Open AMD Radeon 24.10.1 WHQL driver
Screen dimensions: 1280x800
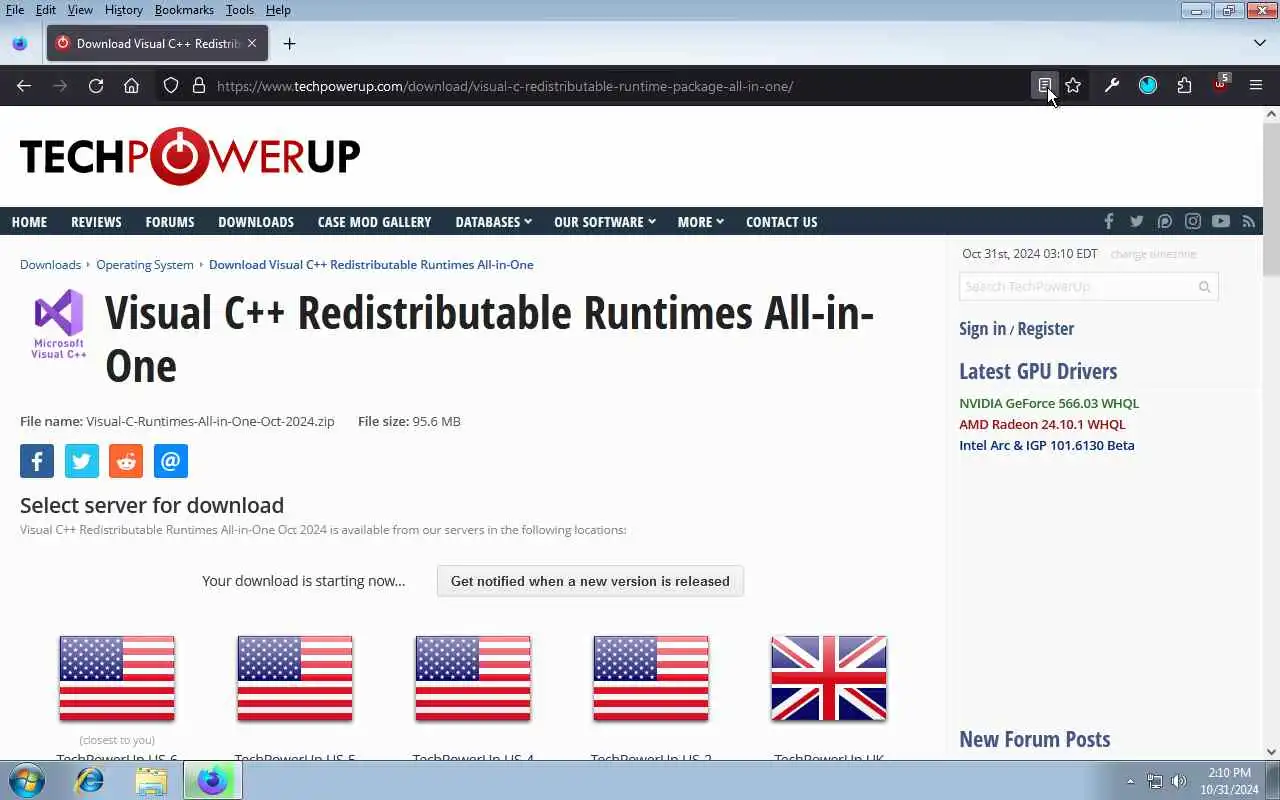1042,424
